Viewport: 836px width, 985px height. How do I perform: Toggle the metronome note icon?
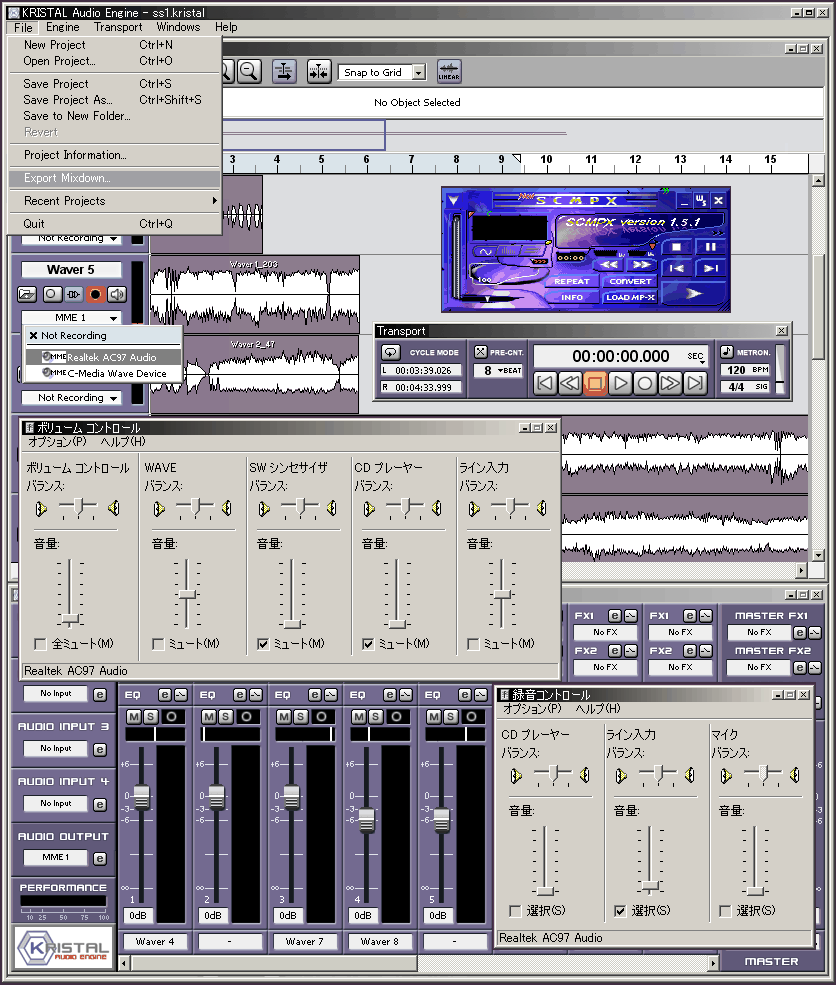tap(727, 352)
